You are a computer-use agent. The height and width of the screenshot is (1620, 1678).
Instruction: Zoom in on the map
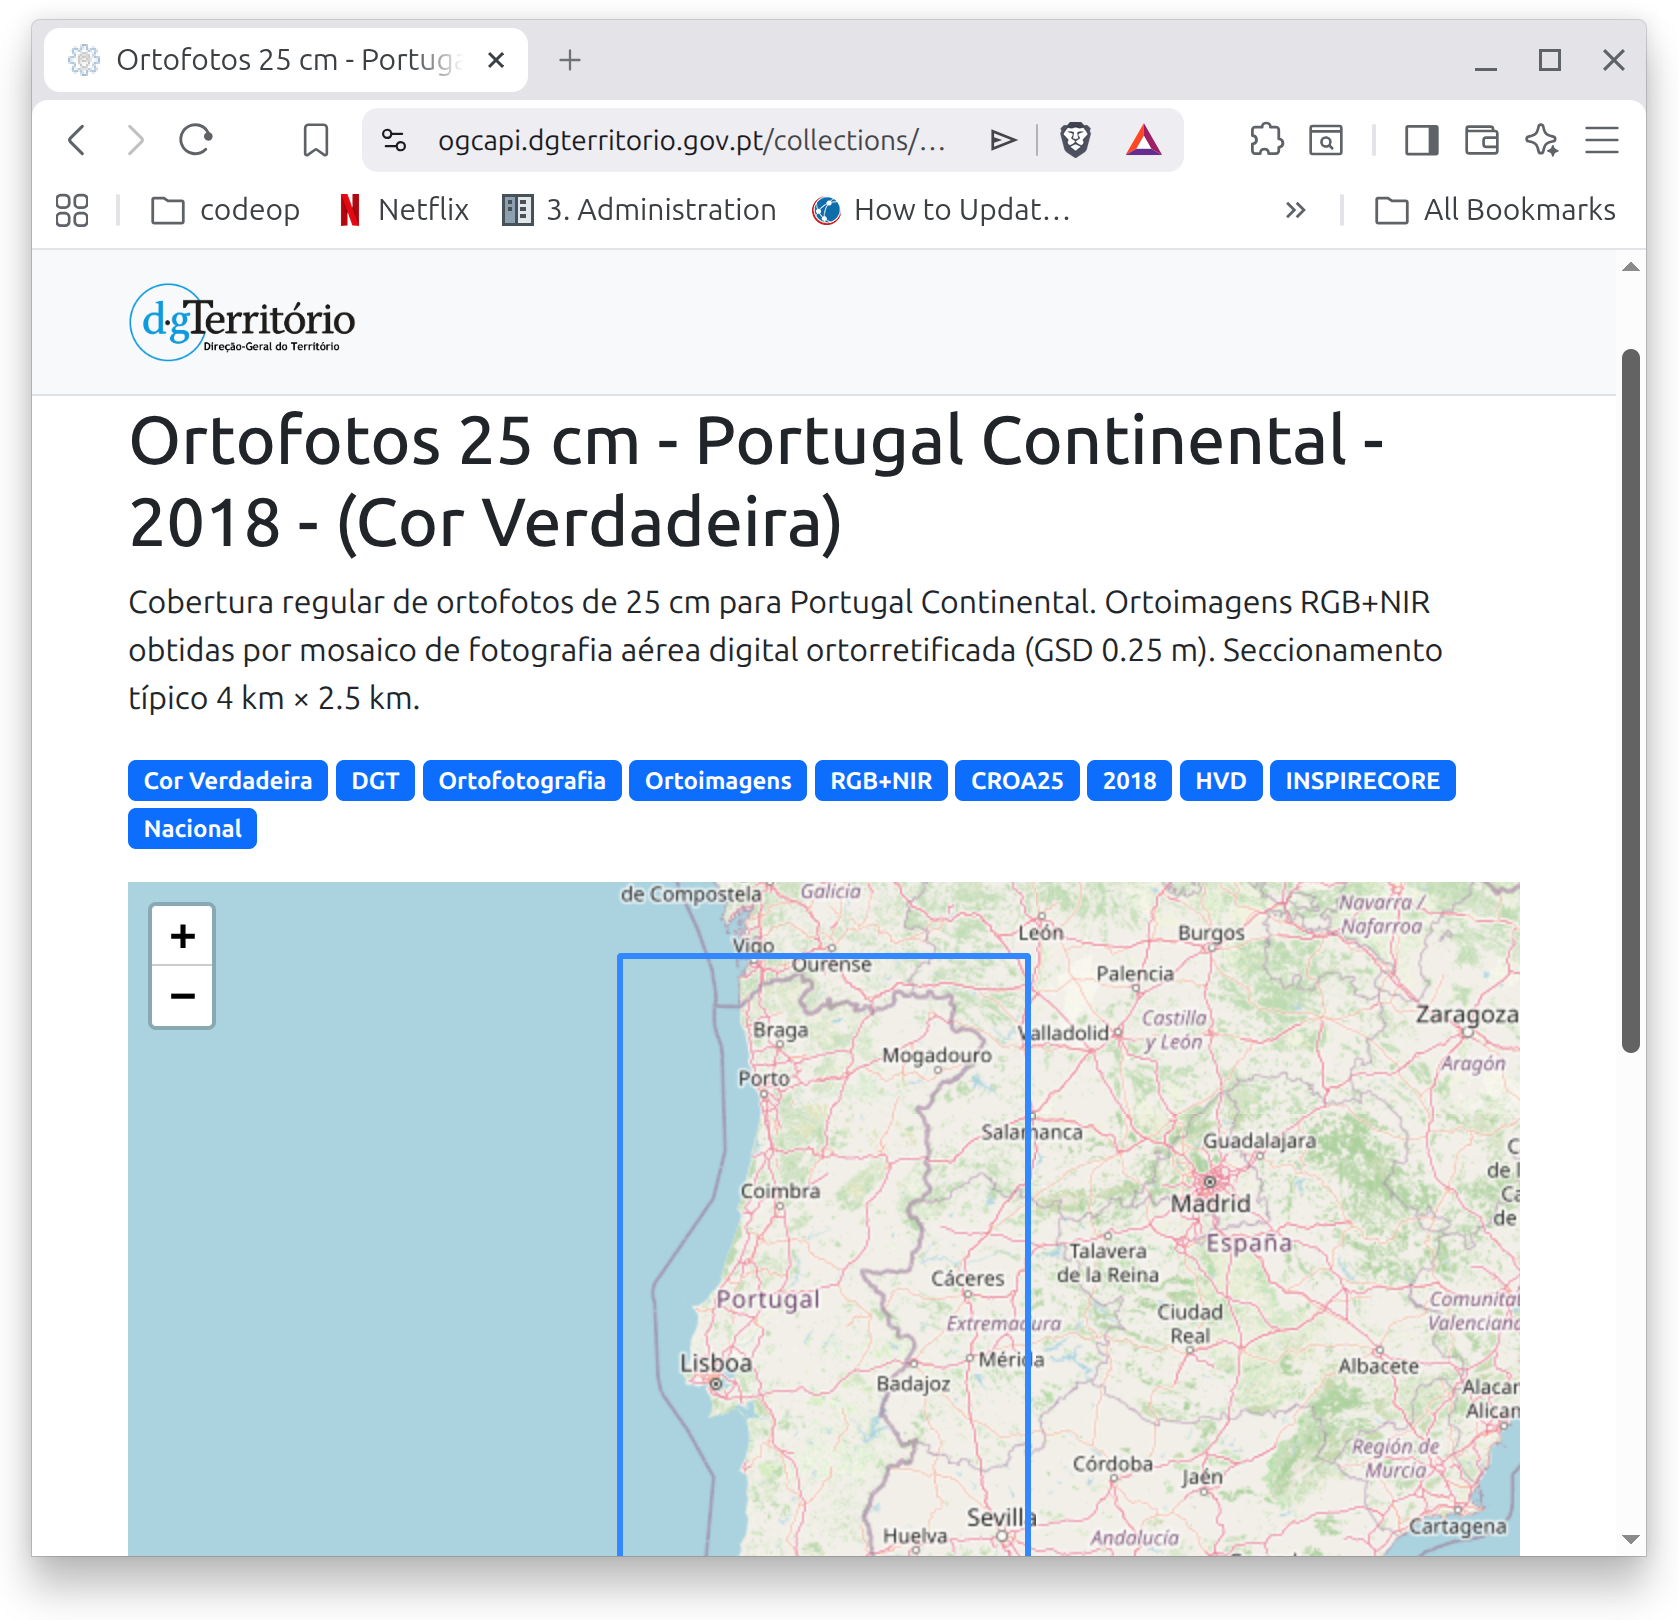pos(182,936)
